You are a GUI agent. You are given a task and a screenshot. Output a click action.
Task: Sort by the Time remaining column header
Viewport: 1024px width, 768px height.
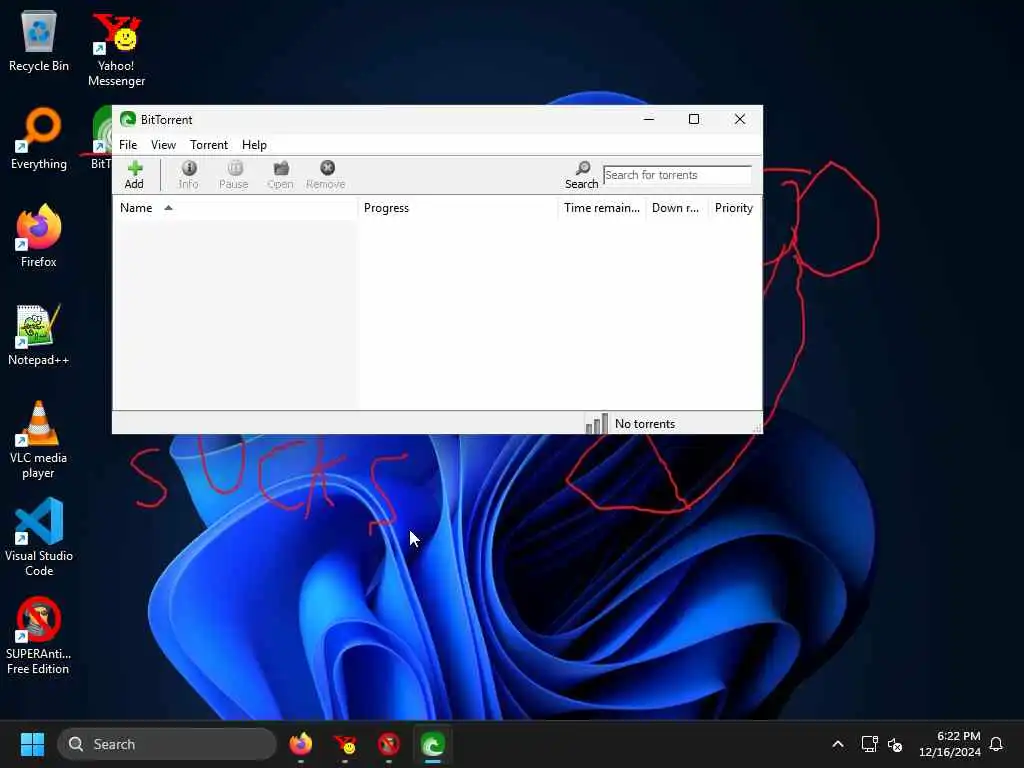pyautogui.click(x=601, y=208)
